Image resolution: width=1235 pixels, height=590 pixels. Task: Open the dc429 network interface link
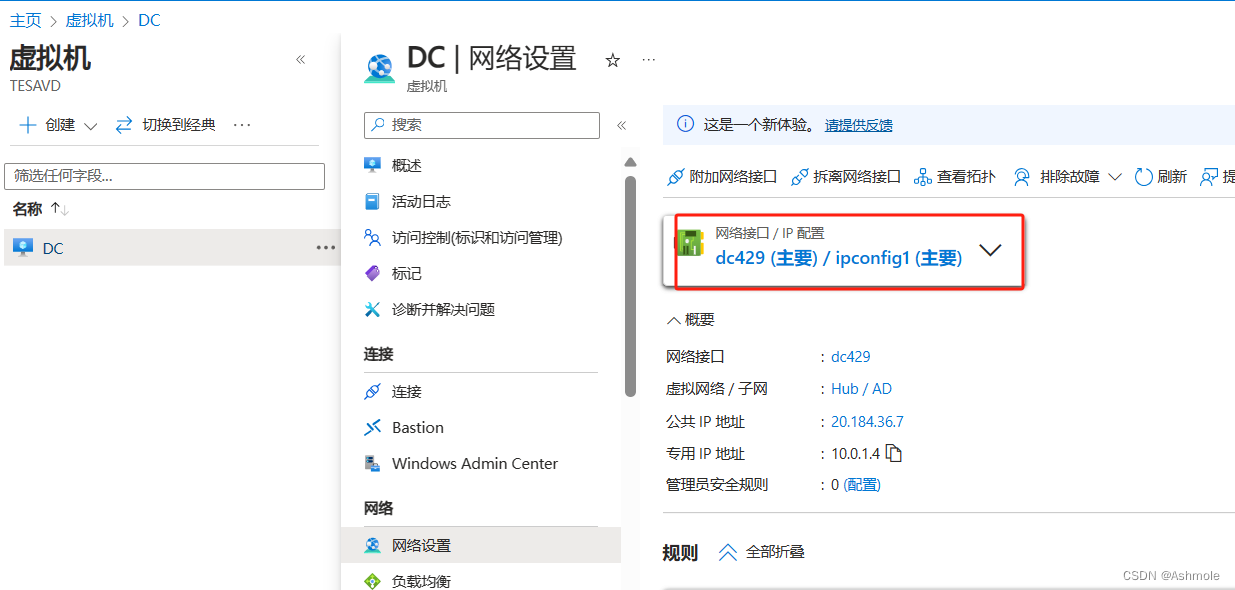coord(851,357)
